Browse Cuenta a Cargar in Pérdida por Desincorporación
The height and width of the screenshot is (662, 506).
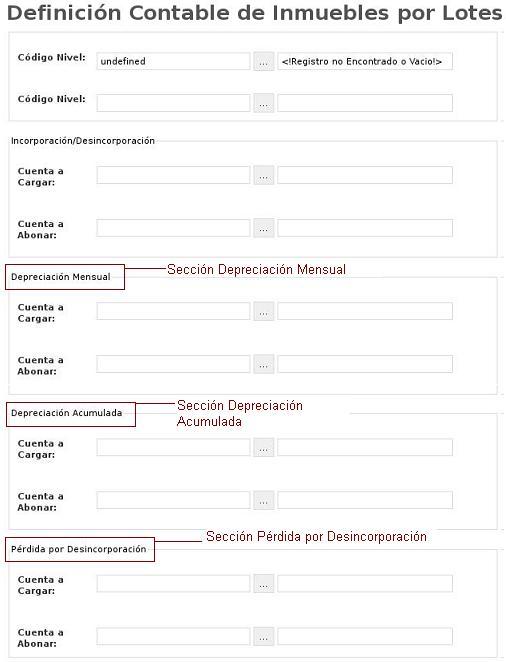[x=264, y=583]
